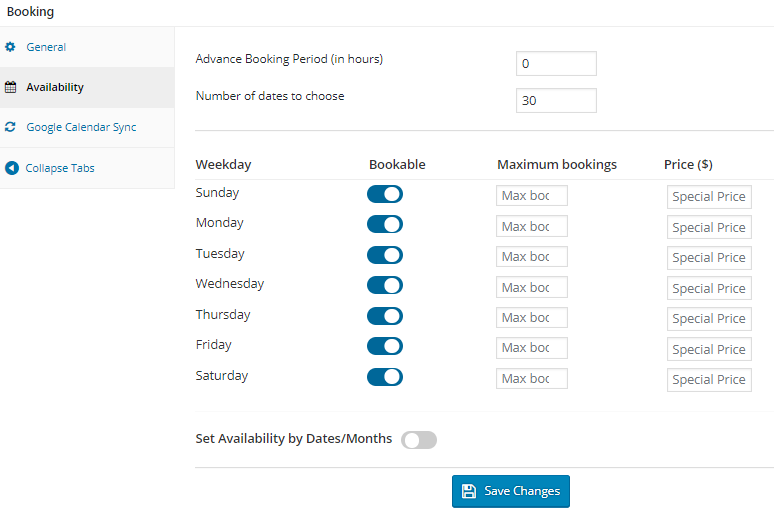
Task: Click the General gear icon
Action: click(11, 47)
